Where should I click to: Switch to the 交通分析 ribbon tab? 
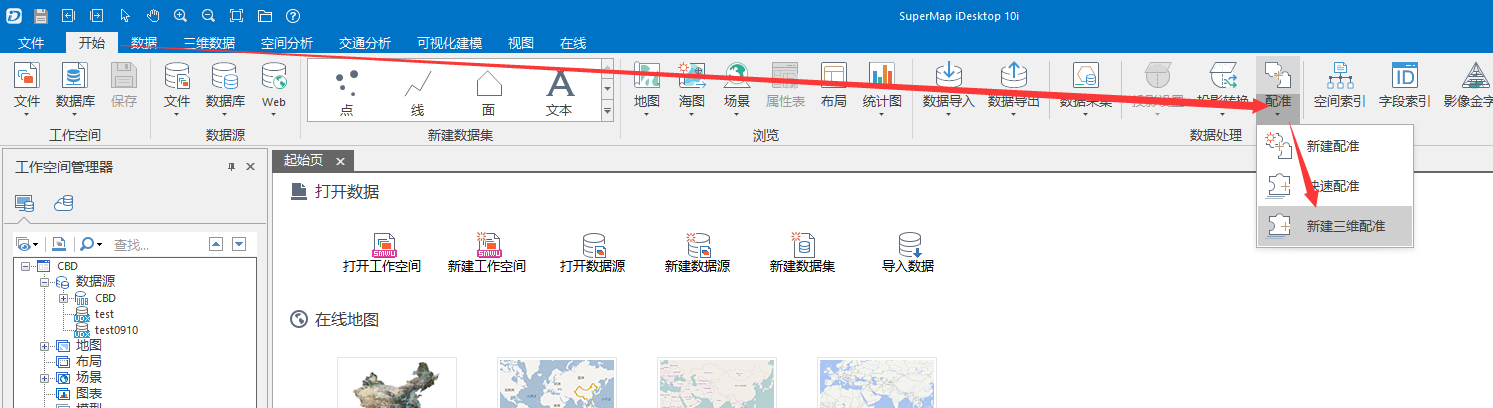click(x=365, y=43)
